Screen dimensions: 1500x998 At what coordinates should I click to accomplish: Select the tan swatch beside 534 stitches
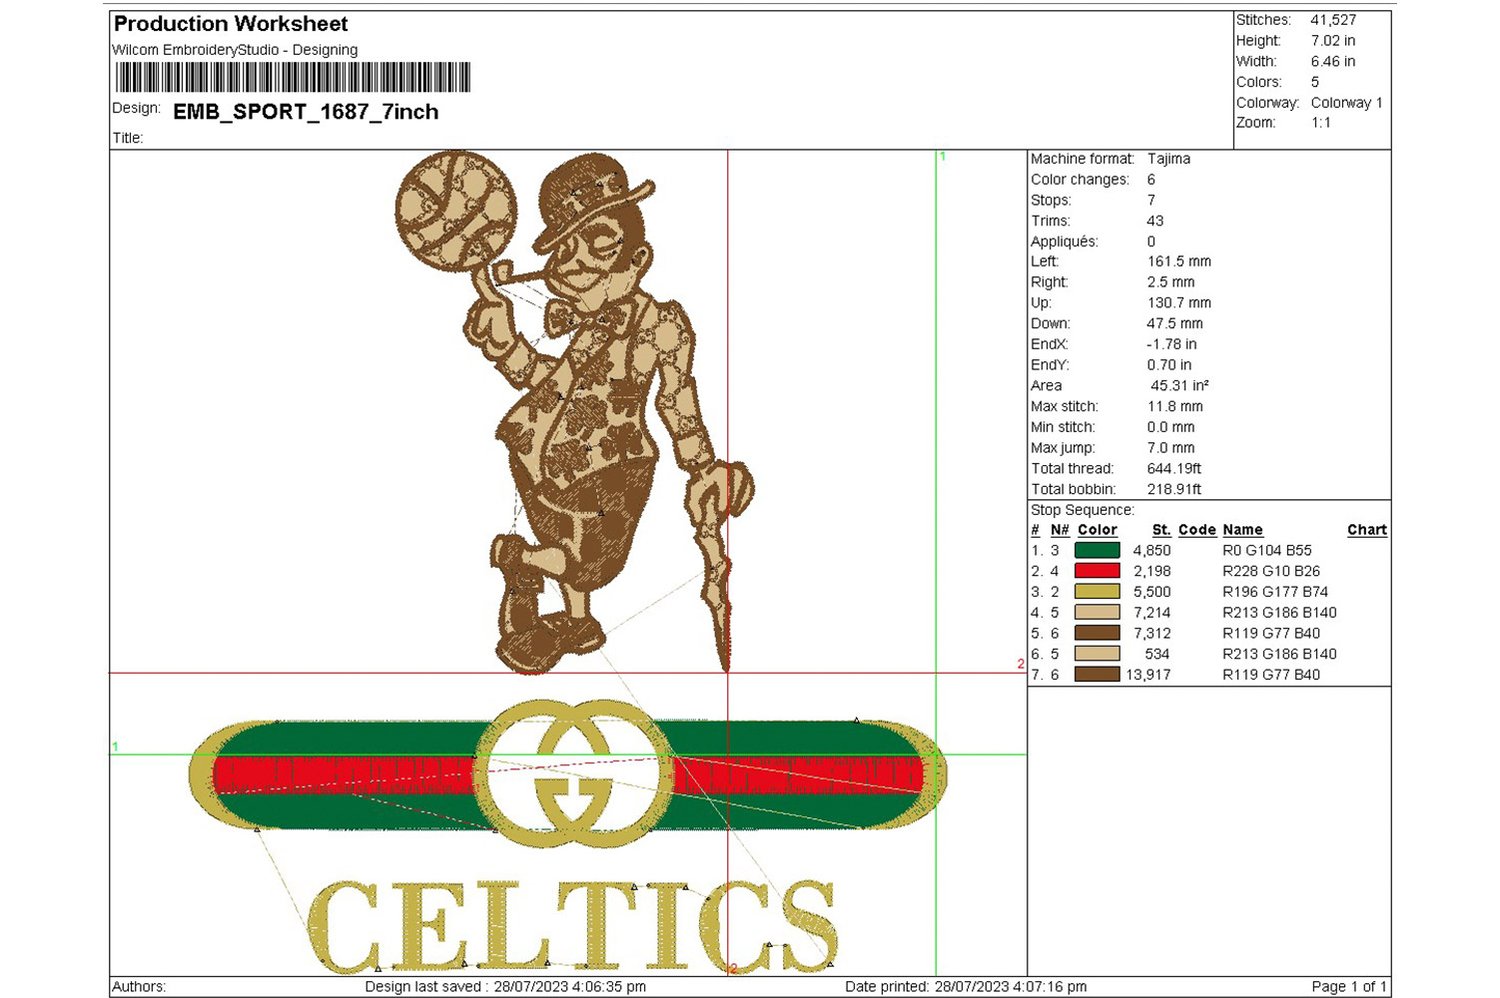pos(1097,654)
